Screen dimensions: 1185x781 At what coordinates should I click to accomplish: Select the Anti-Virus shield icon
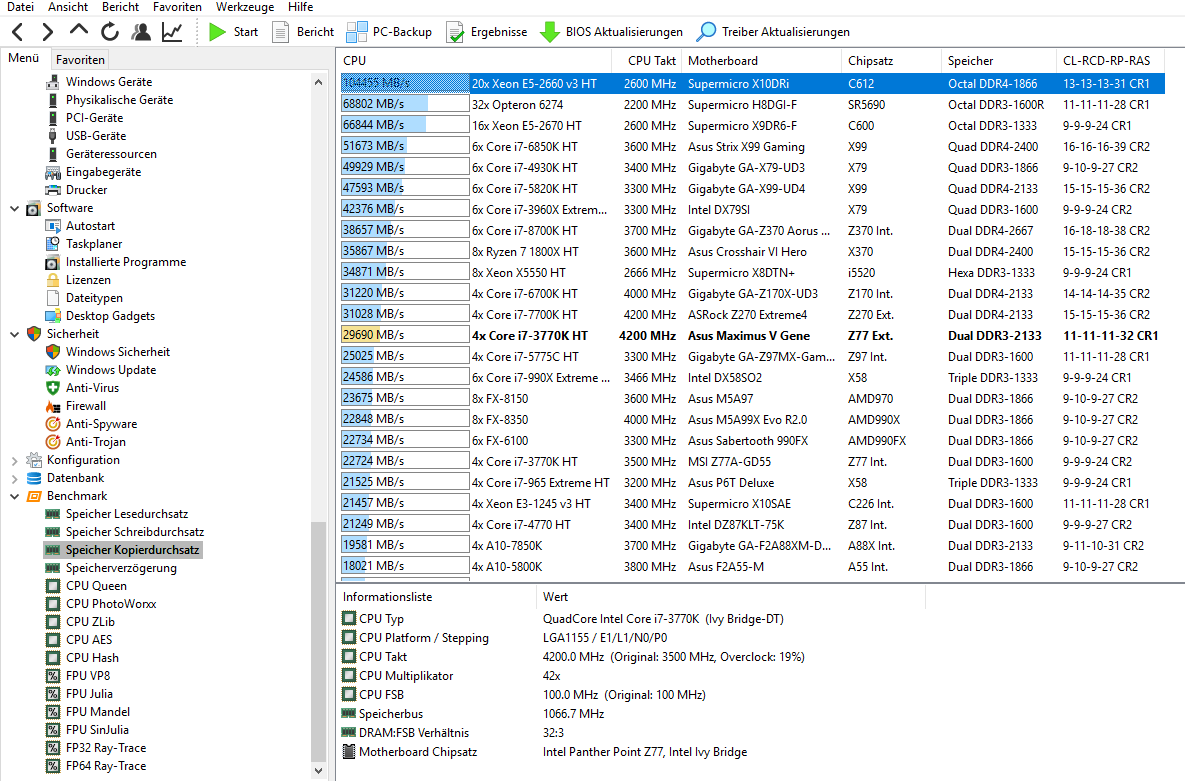tap(53, 388)
